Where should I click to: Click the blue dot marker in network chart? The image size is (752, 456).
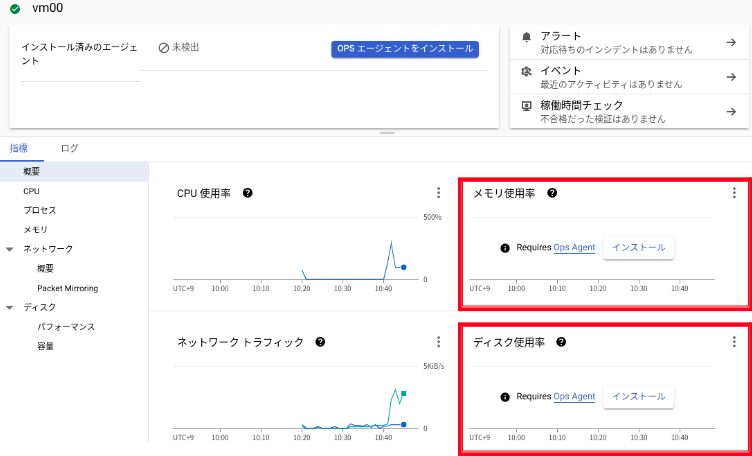tap(404, 424)
